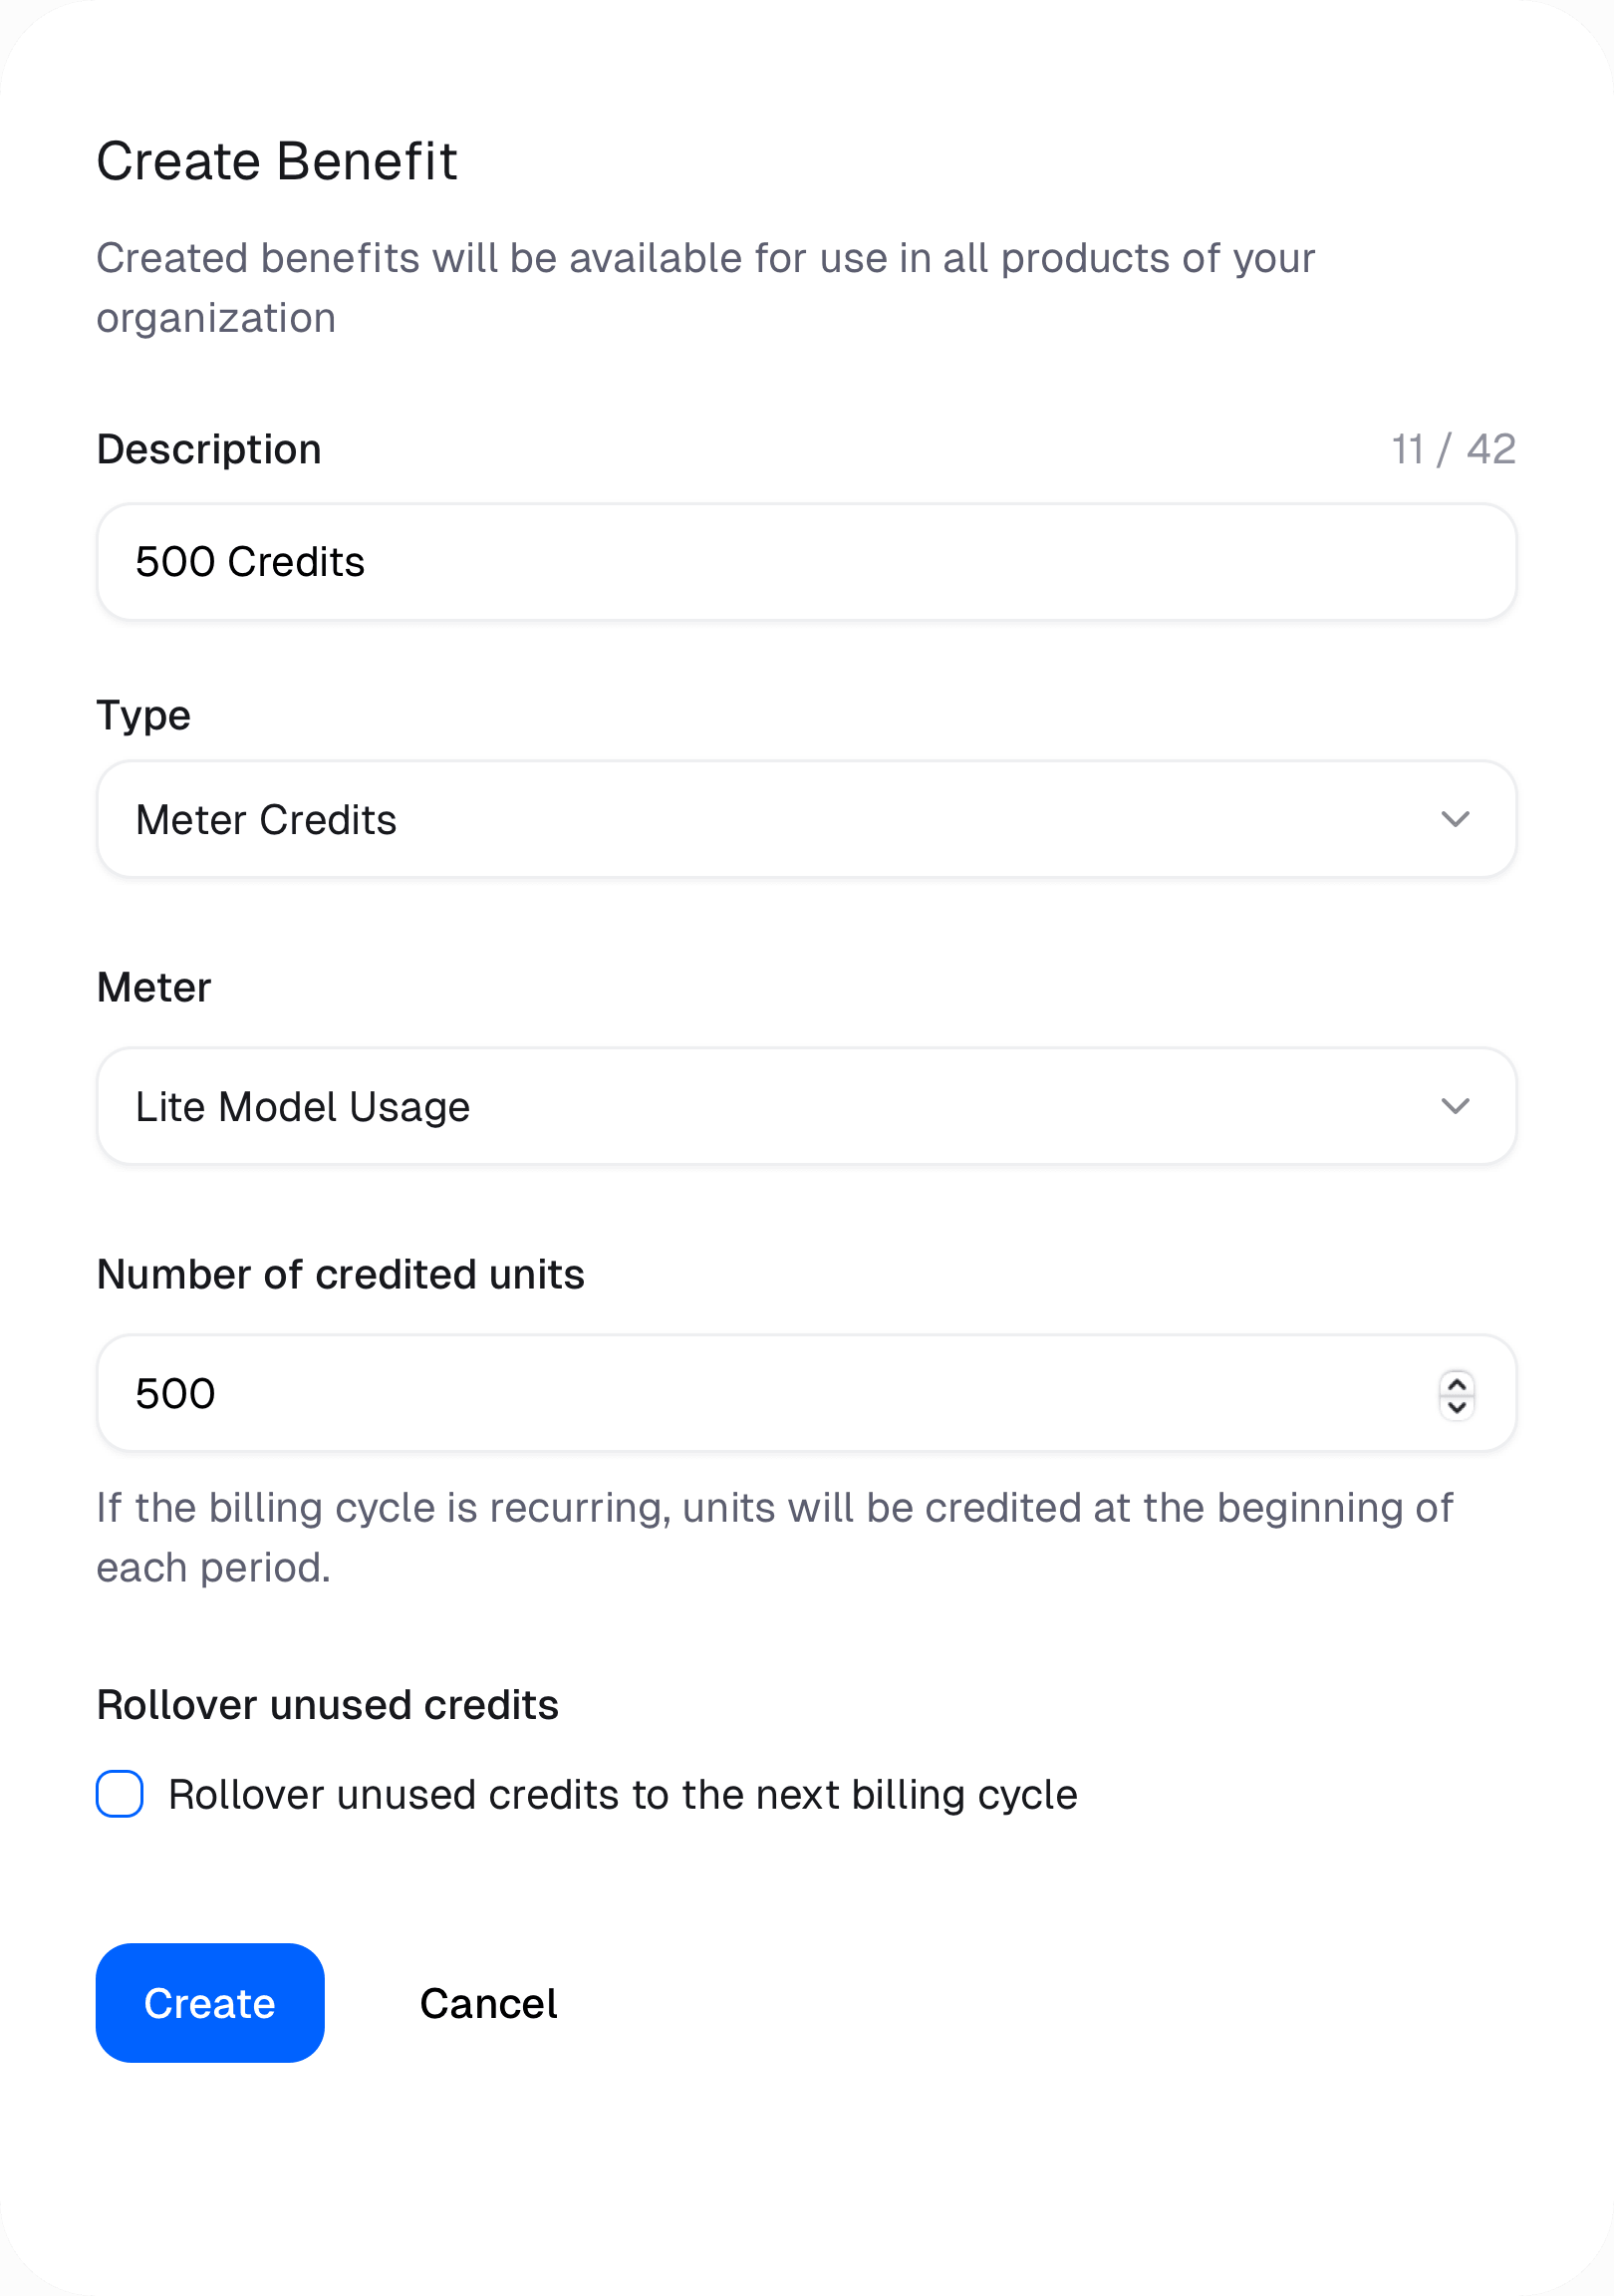Click the Type field label
This screenshot has height=2296, width=1614.
click(144, 716)
